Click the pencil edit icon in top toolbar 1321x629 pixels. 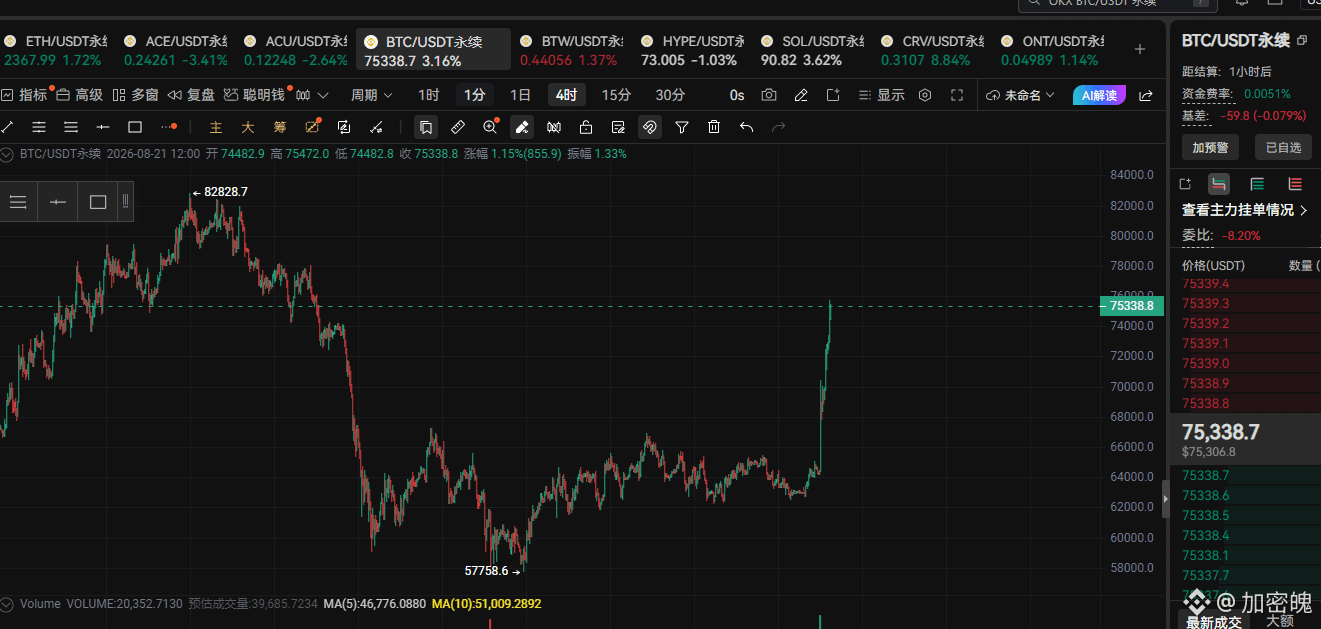click(801, 95)
